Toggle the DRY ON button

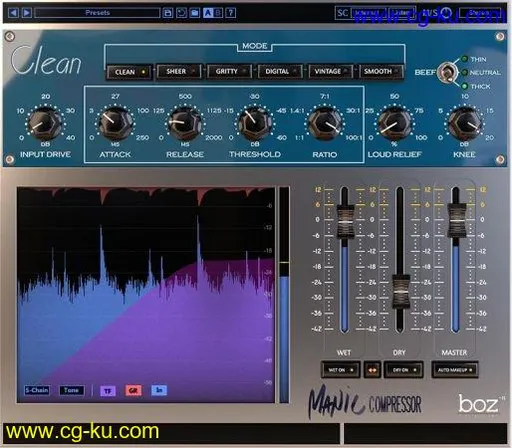point(404,370)
